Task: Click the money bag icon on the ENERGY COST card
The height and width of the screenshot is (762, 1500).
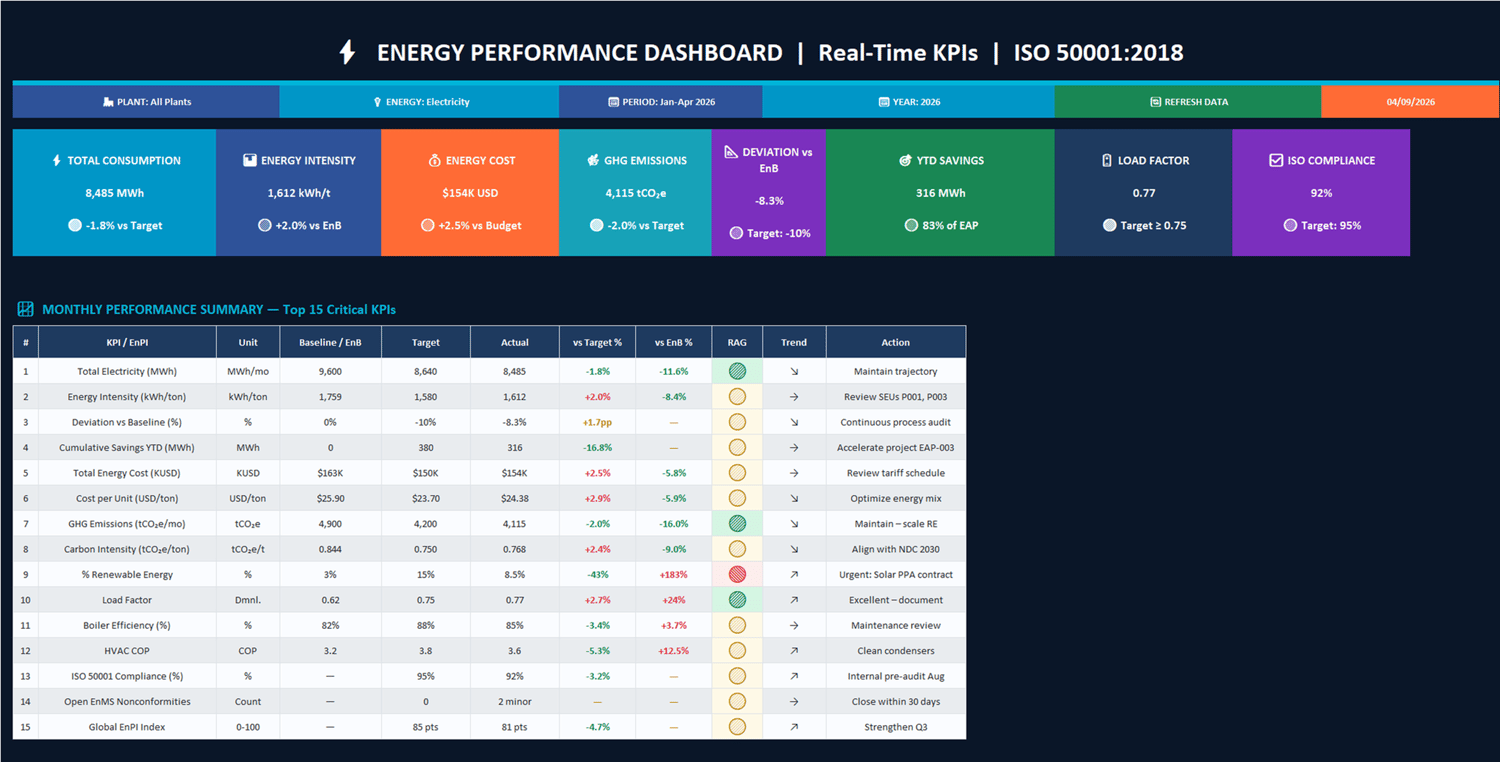Action: click(x=434, y=160)
